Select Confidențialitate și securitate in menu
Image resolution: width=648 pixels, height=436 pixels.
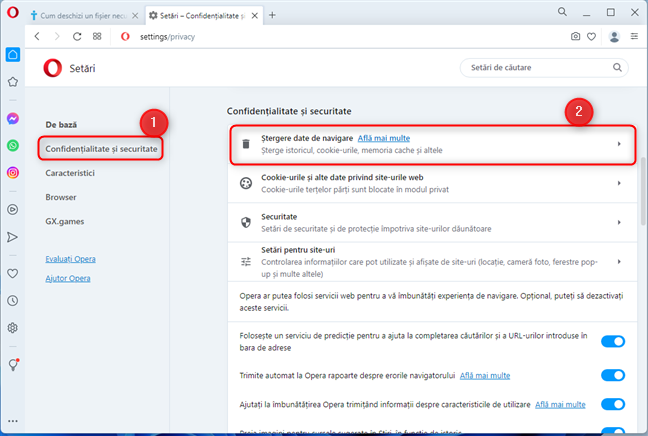pos(101,149)
